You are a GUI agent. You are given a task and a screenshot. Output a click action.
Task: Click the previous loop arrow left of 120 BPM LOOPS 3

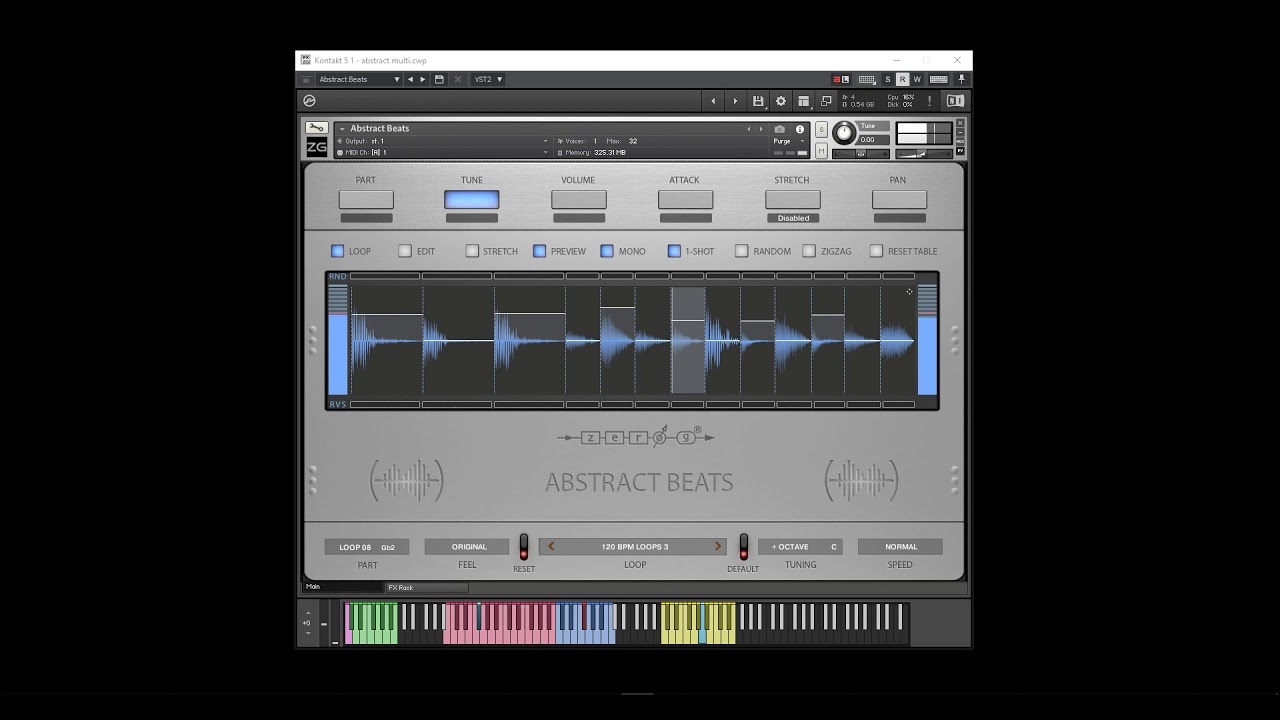click(551, 547)
